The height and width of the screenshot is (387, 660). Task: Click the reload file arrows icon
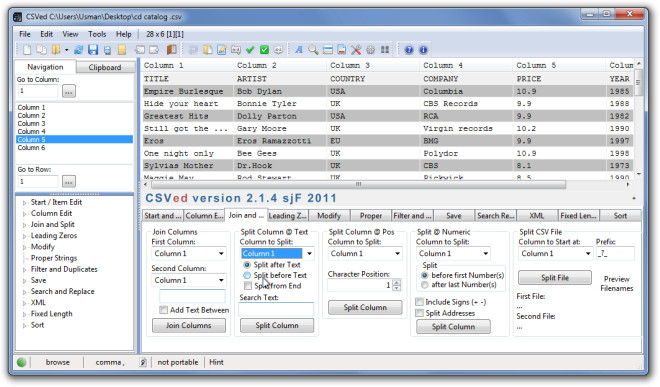click(78, 50)
